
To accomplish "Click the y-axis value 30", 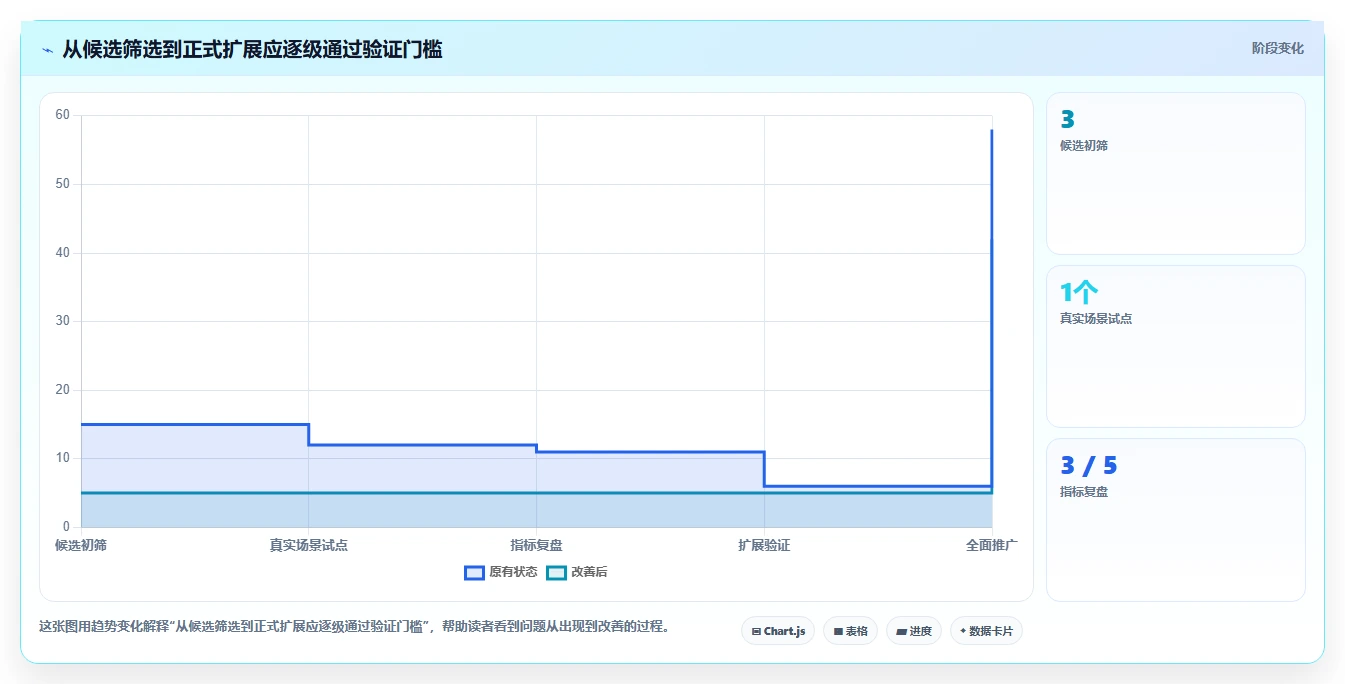I will coord(63,321).
